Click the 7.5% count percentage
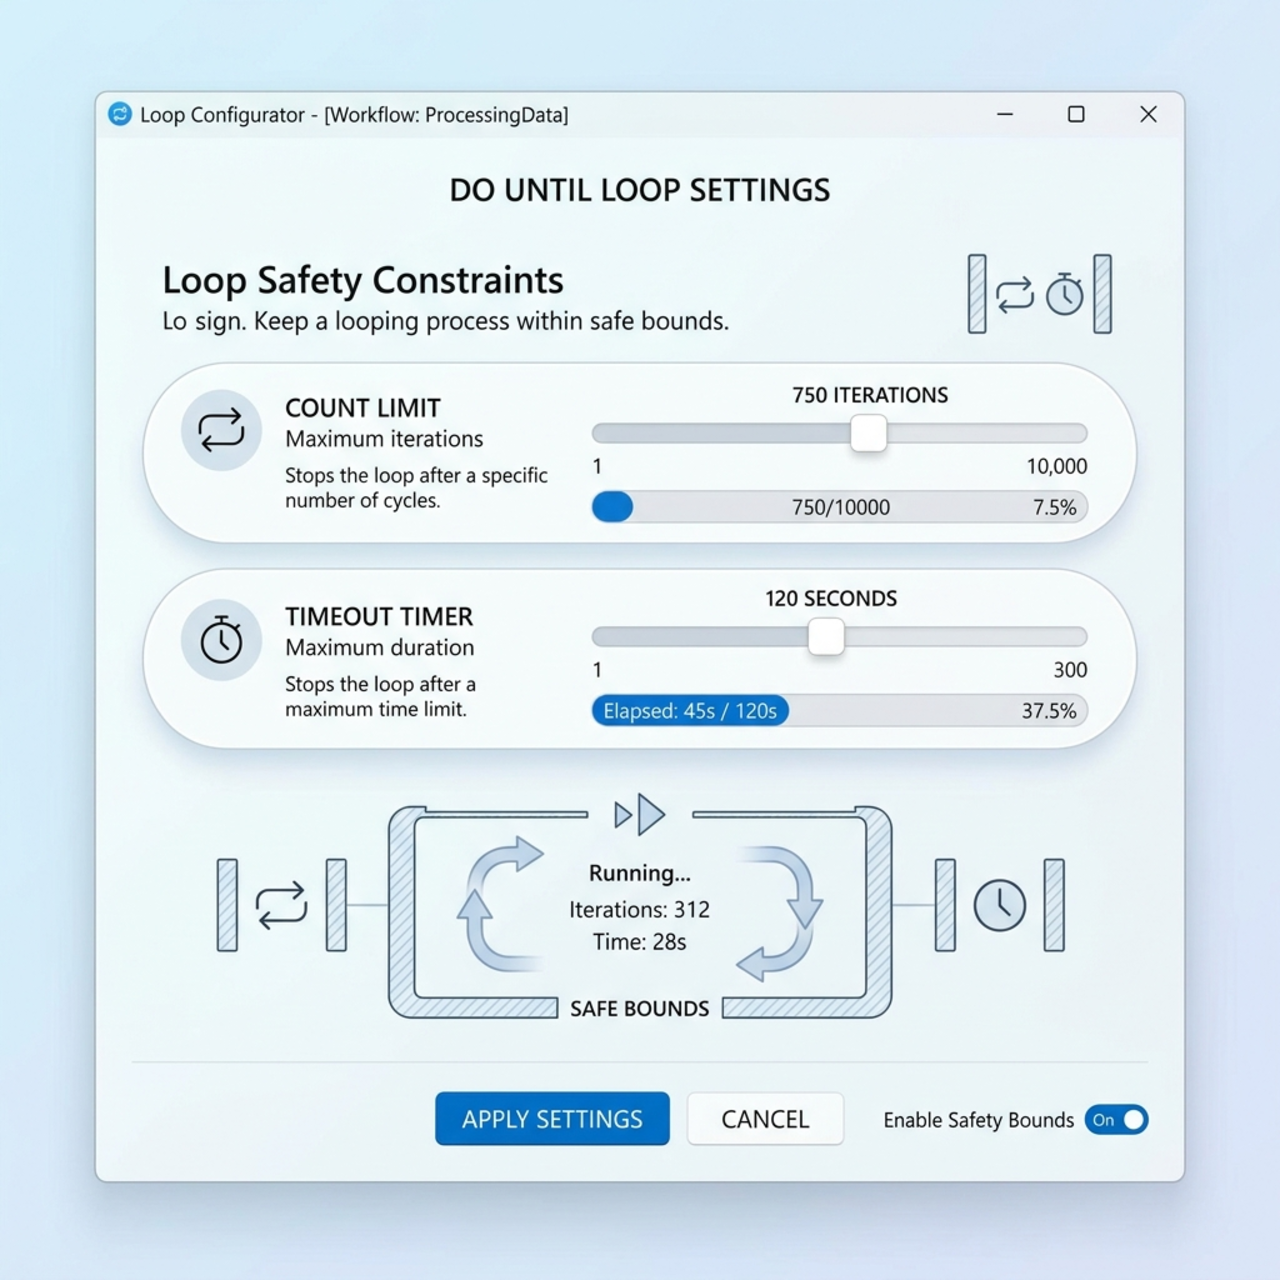 tap(1055, 507)
